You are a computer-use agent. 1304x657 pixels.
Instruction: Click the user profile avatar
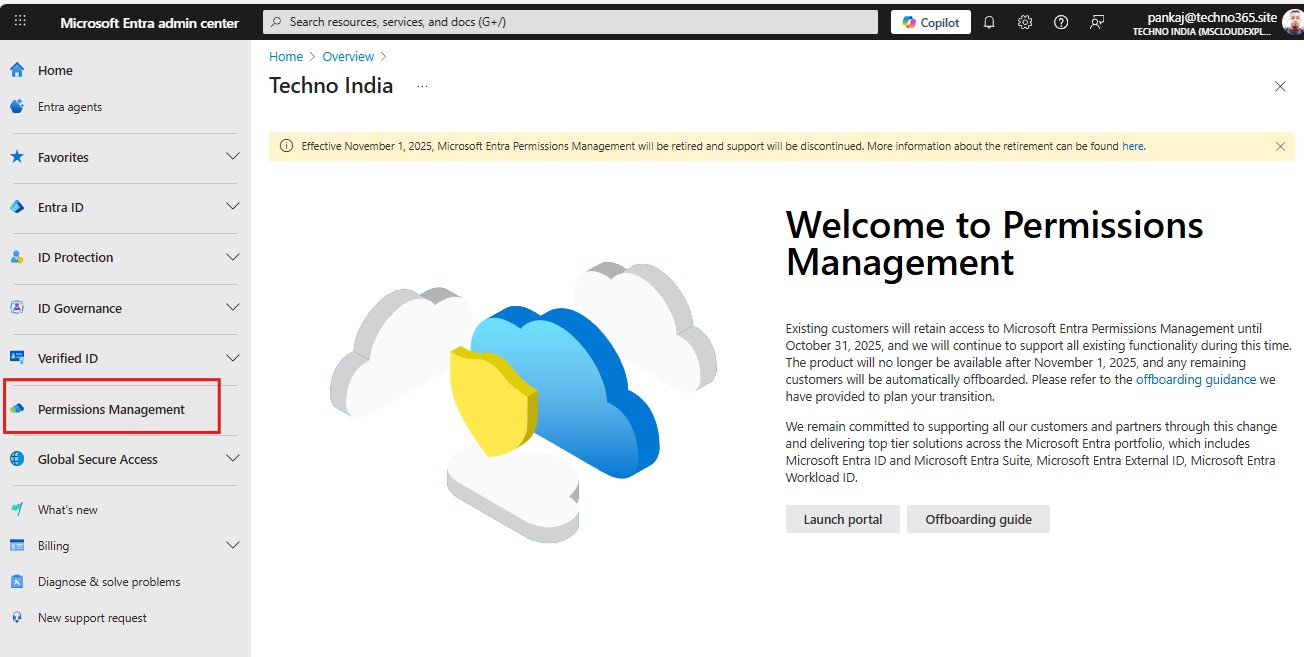coord(1292,22)
